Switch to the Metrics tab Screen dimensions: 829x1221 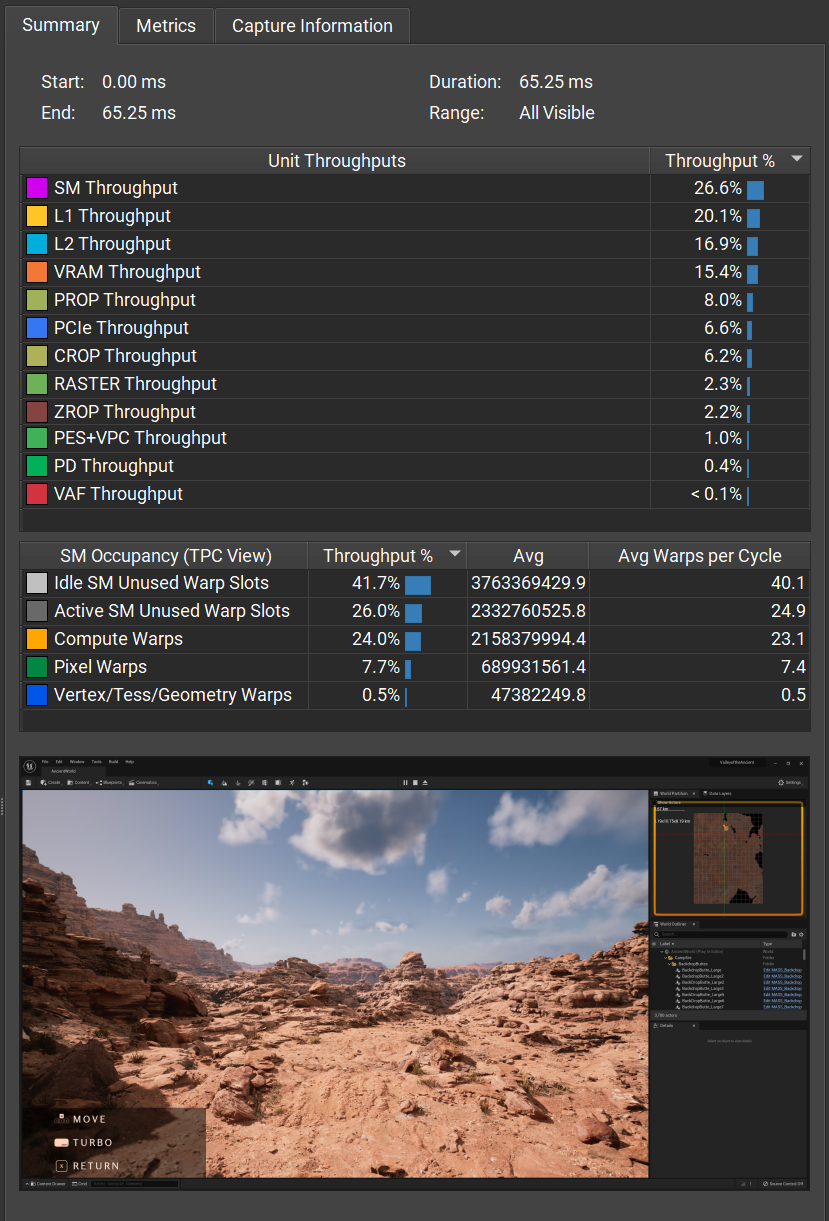166,26
